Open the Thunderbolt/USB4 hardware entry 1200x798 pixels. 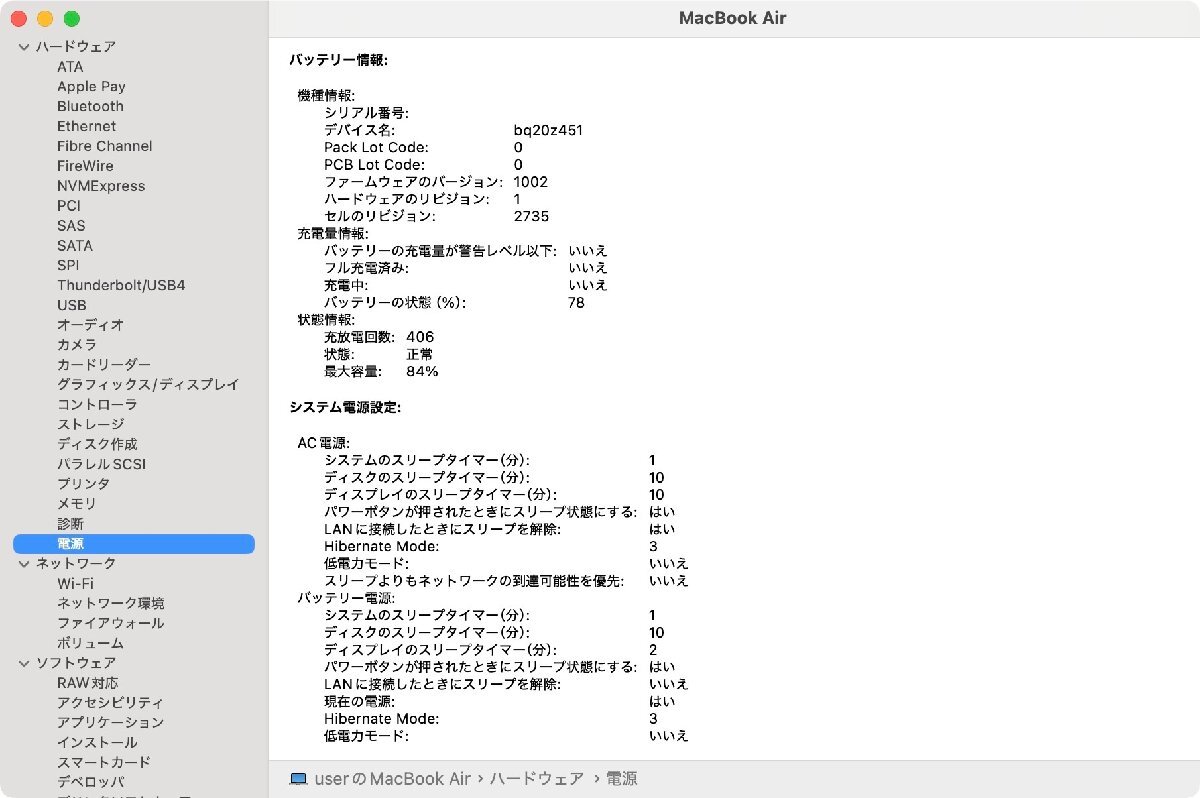tap(121, 285)
